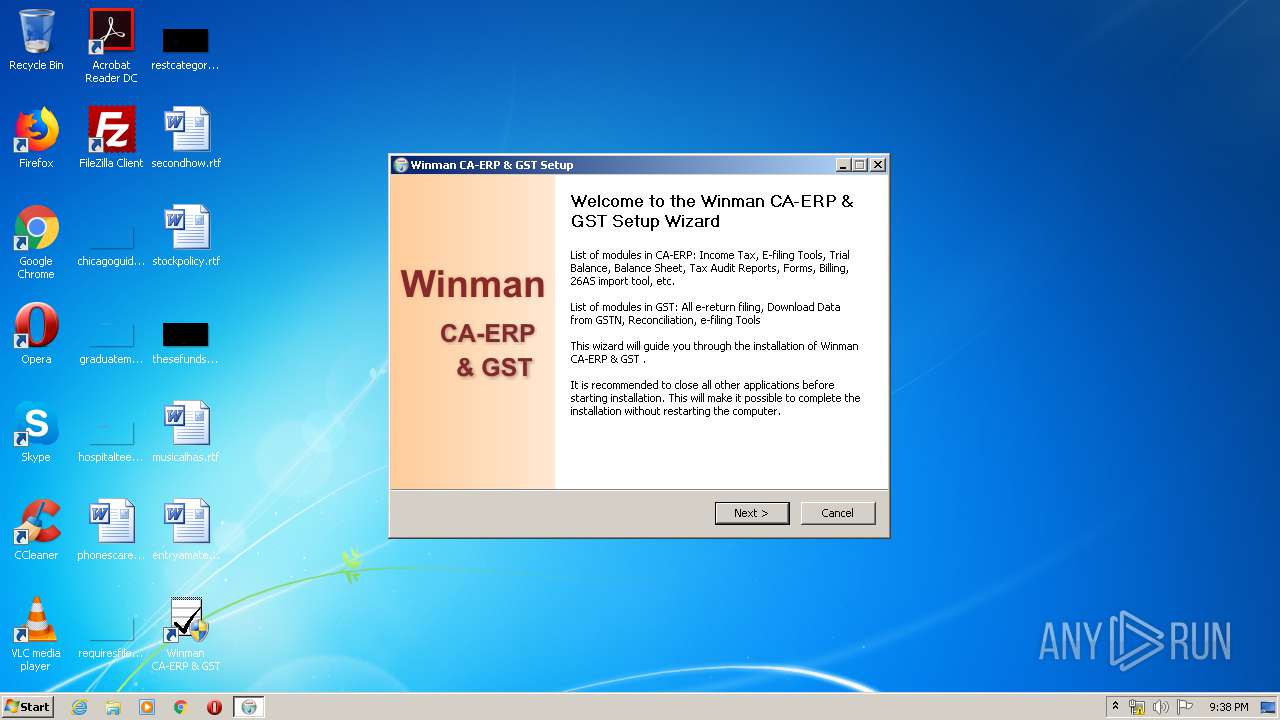Select the stockpolicy.rtf document icon

point(186,236)
